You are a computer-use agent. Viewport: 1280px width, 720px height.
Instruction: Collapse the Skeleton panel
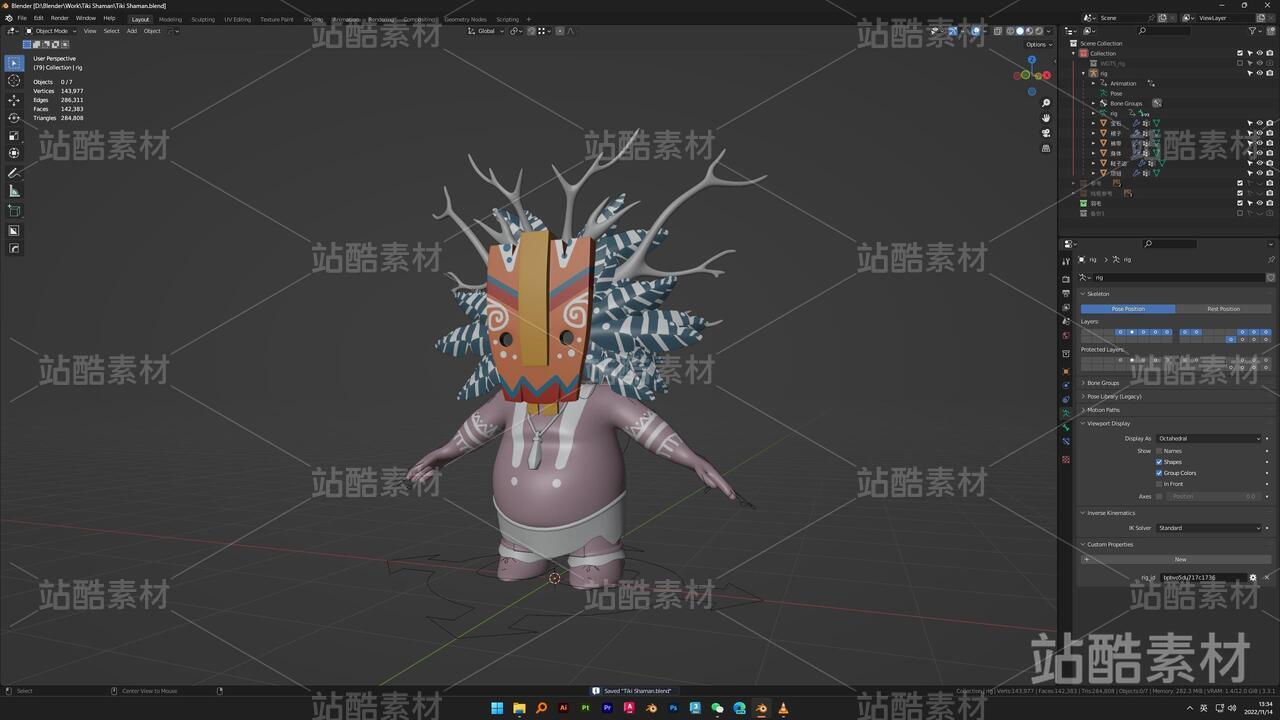[1098, 294]
